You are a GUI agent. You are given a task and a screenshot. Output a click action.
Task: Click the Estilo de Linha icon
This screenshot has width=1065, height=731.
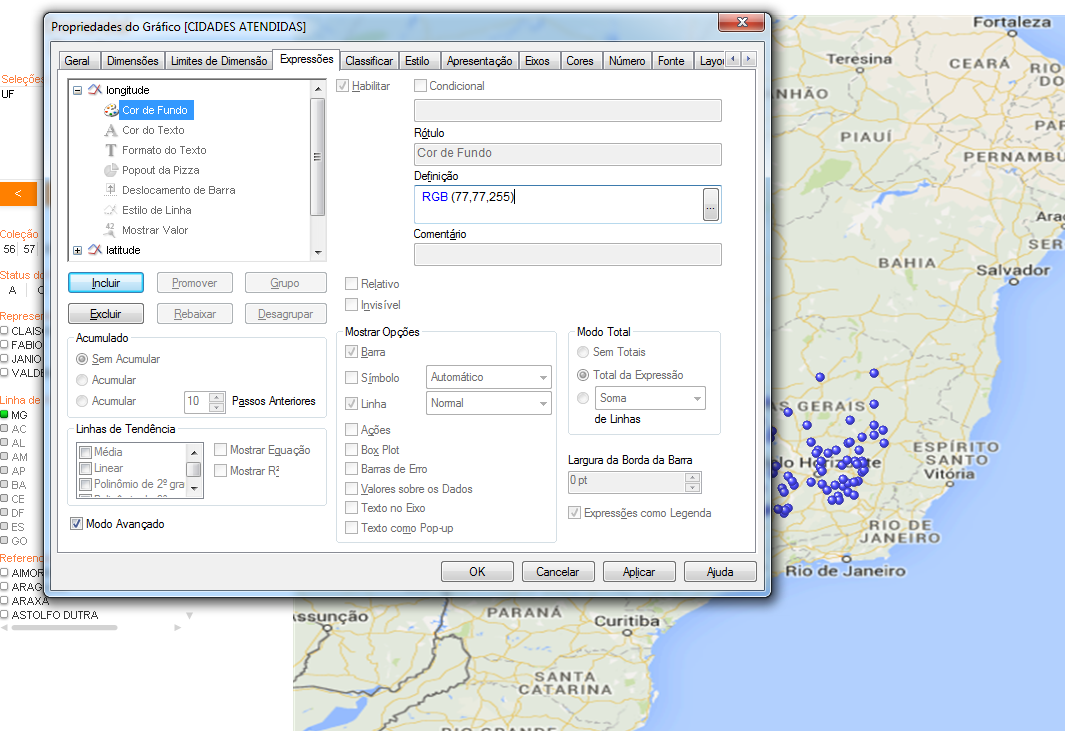[x=111, y=210]
